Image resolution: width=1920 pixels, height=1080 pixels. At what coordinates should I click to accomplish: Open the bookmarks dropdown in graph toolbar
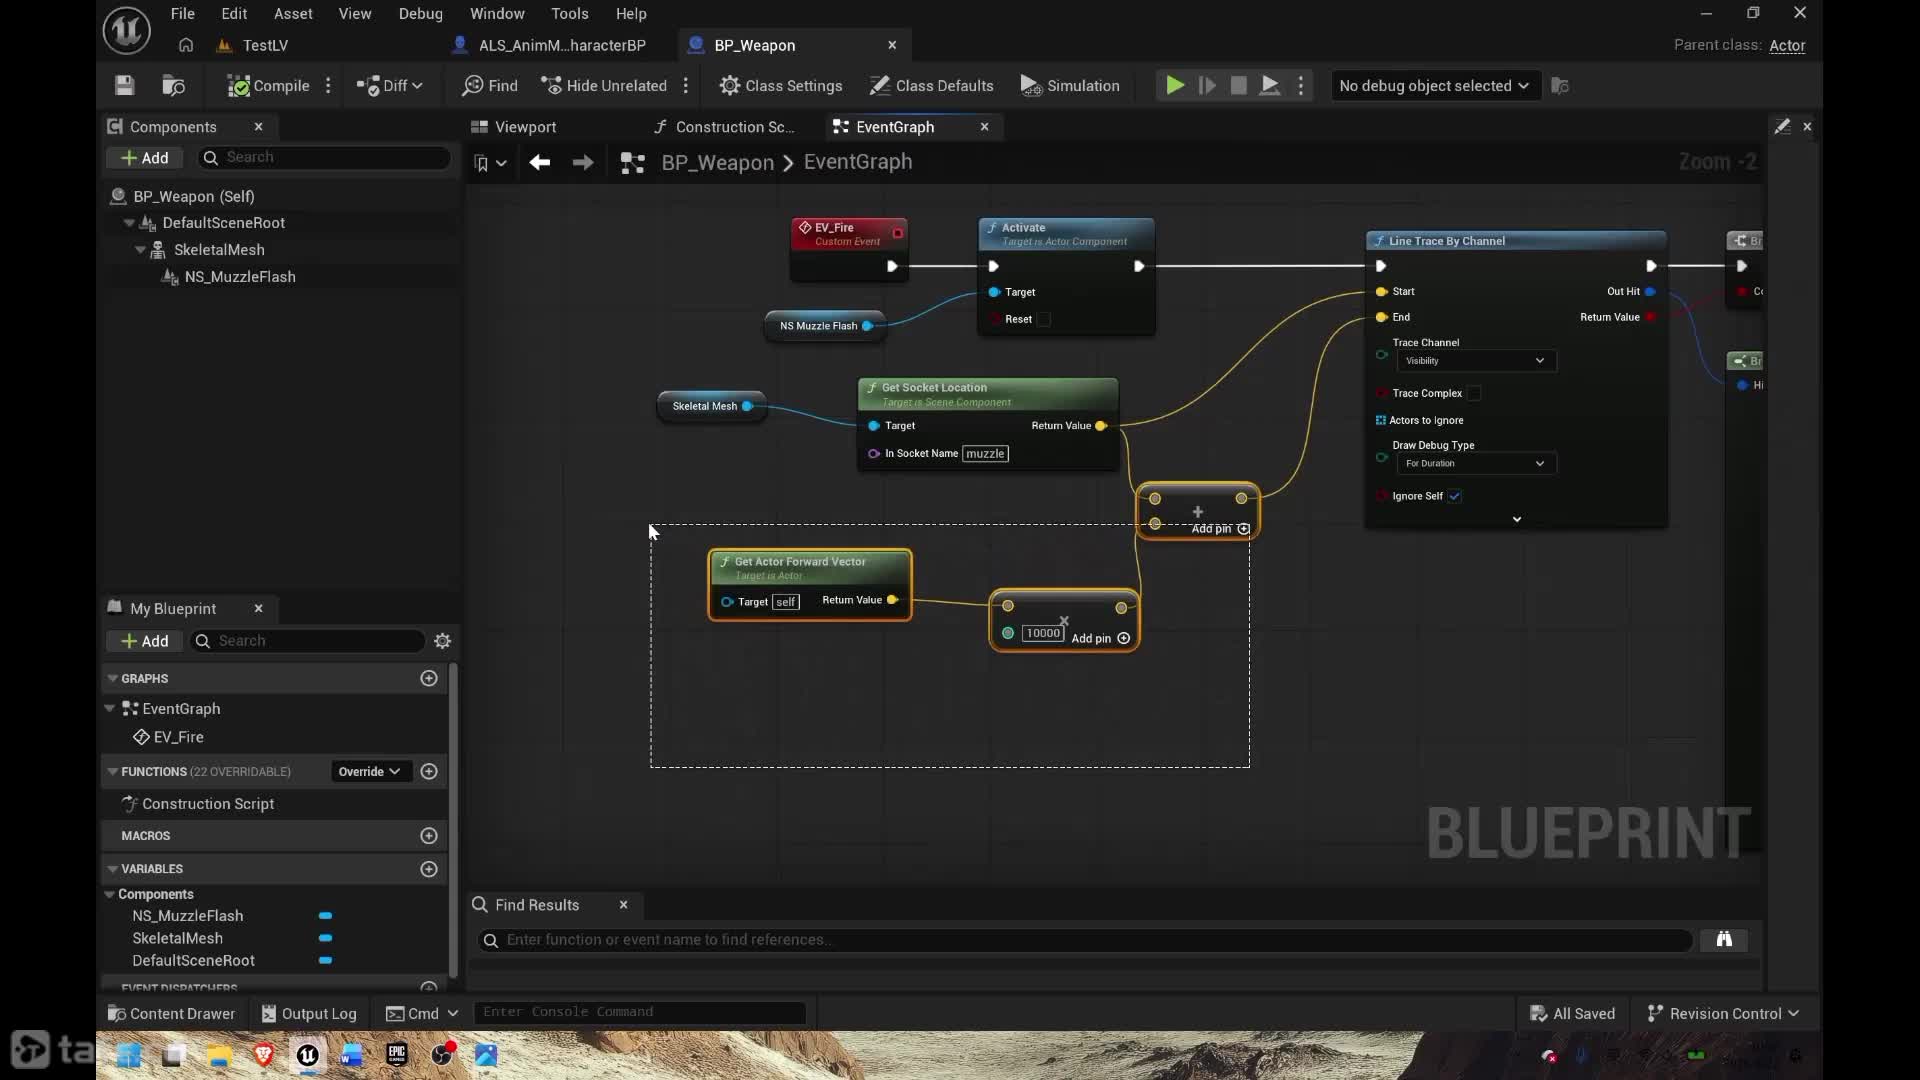(490, 163)
